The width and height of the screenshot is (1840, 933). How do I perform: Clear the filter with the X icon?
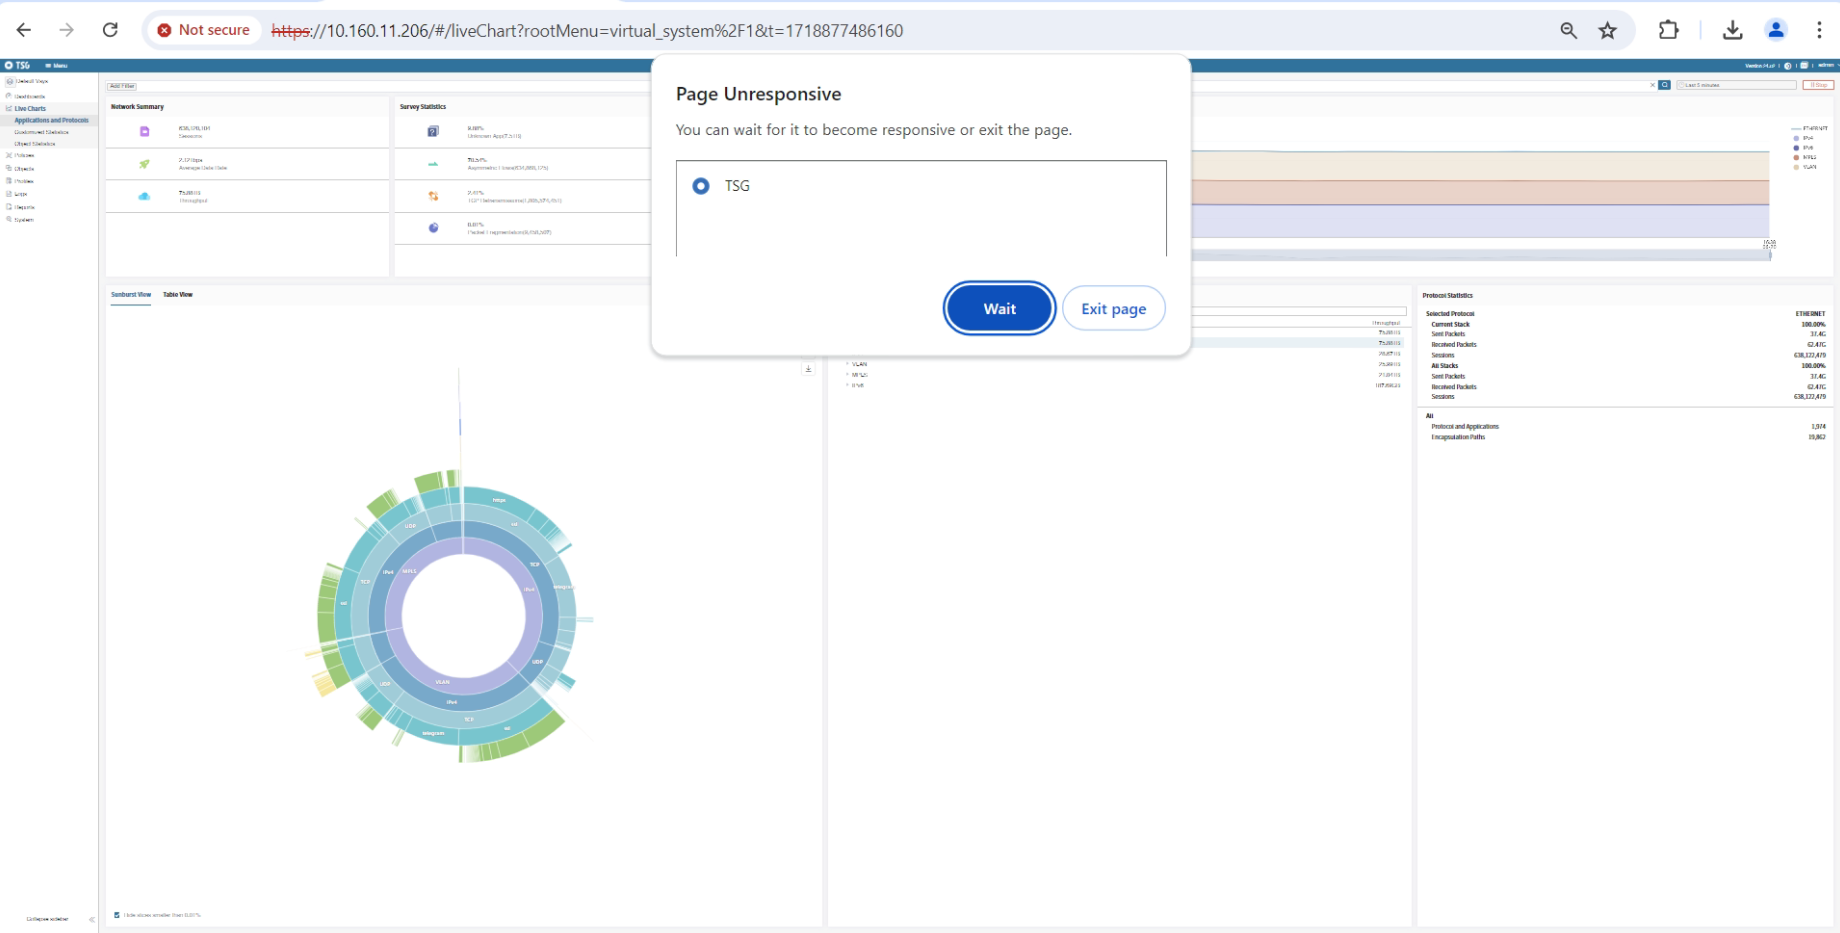tap(1652, 85)
